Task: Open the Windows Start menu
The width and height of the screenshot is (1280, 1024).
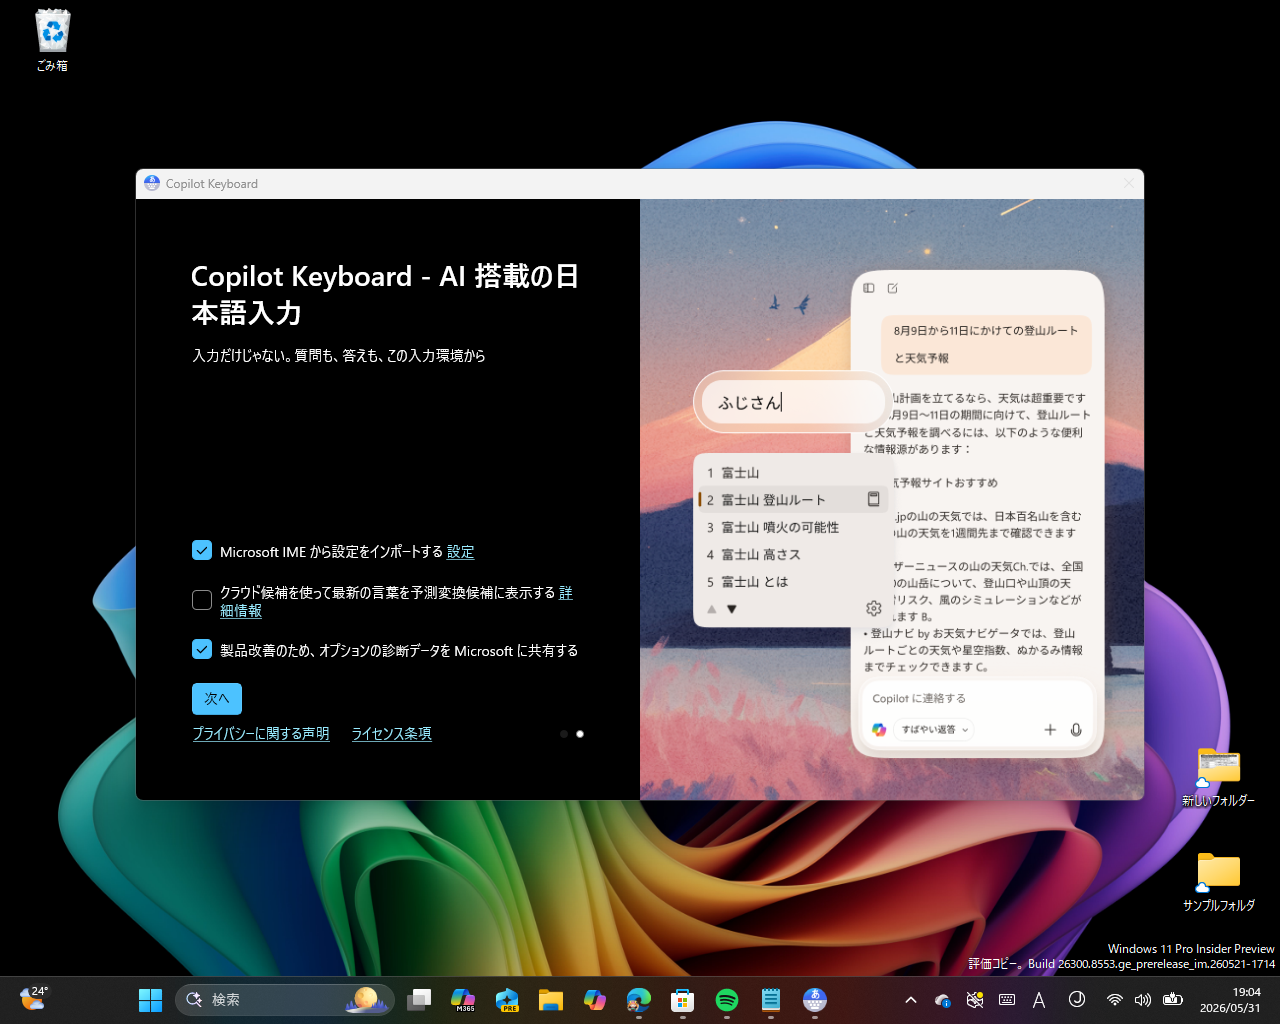Action: click(150, 999)
